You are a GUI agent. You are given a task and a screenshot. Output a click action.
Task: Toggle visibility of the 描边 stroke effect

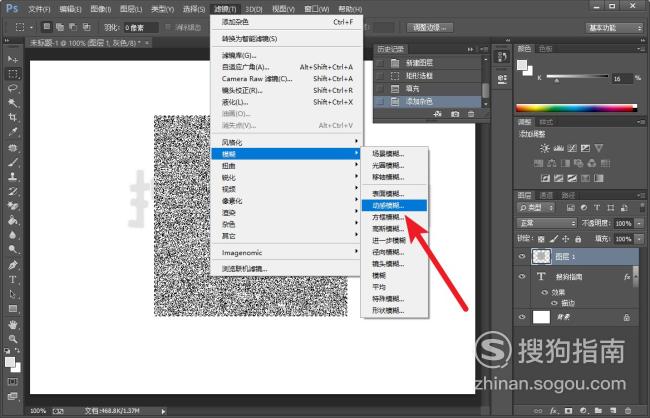pyautogui.click(x=554, y=303)
